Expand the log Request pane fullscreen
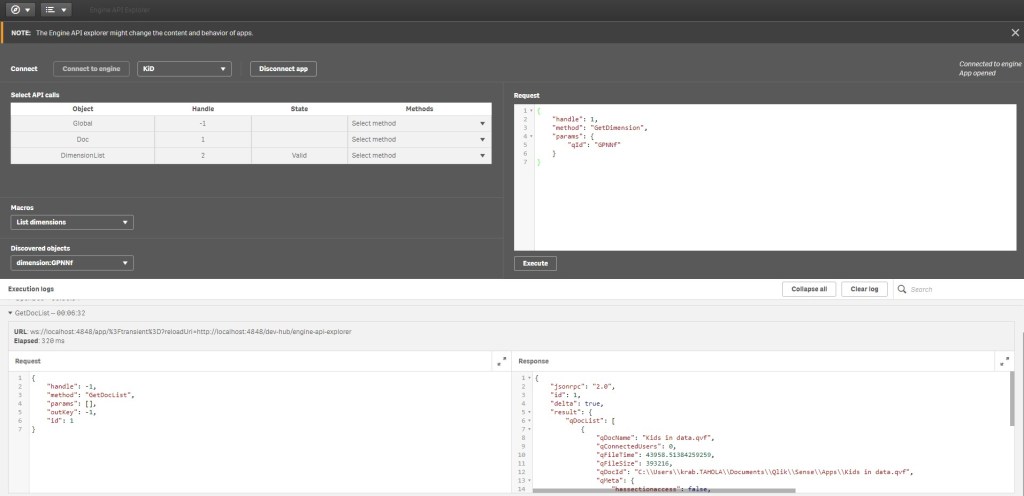 [x=501, y=361]
